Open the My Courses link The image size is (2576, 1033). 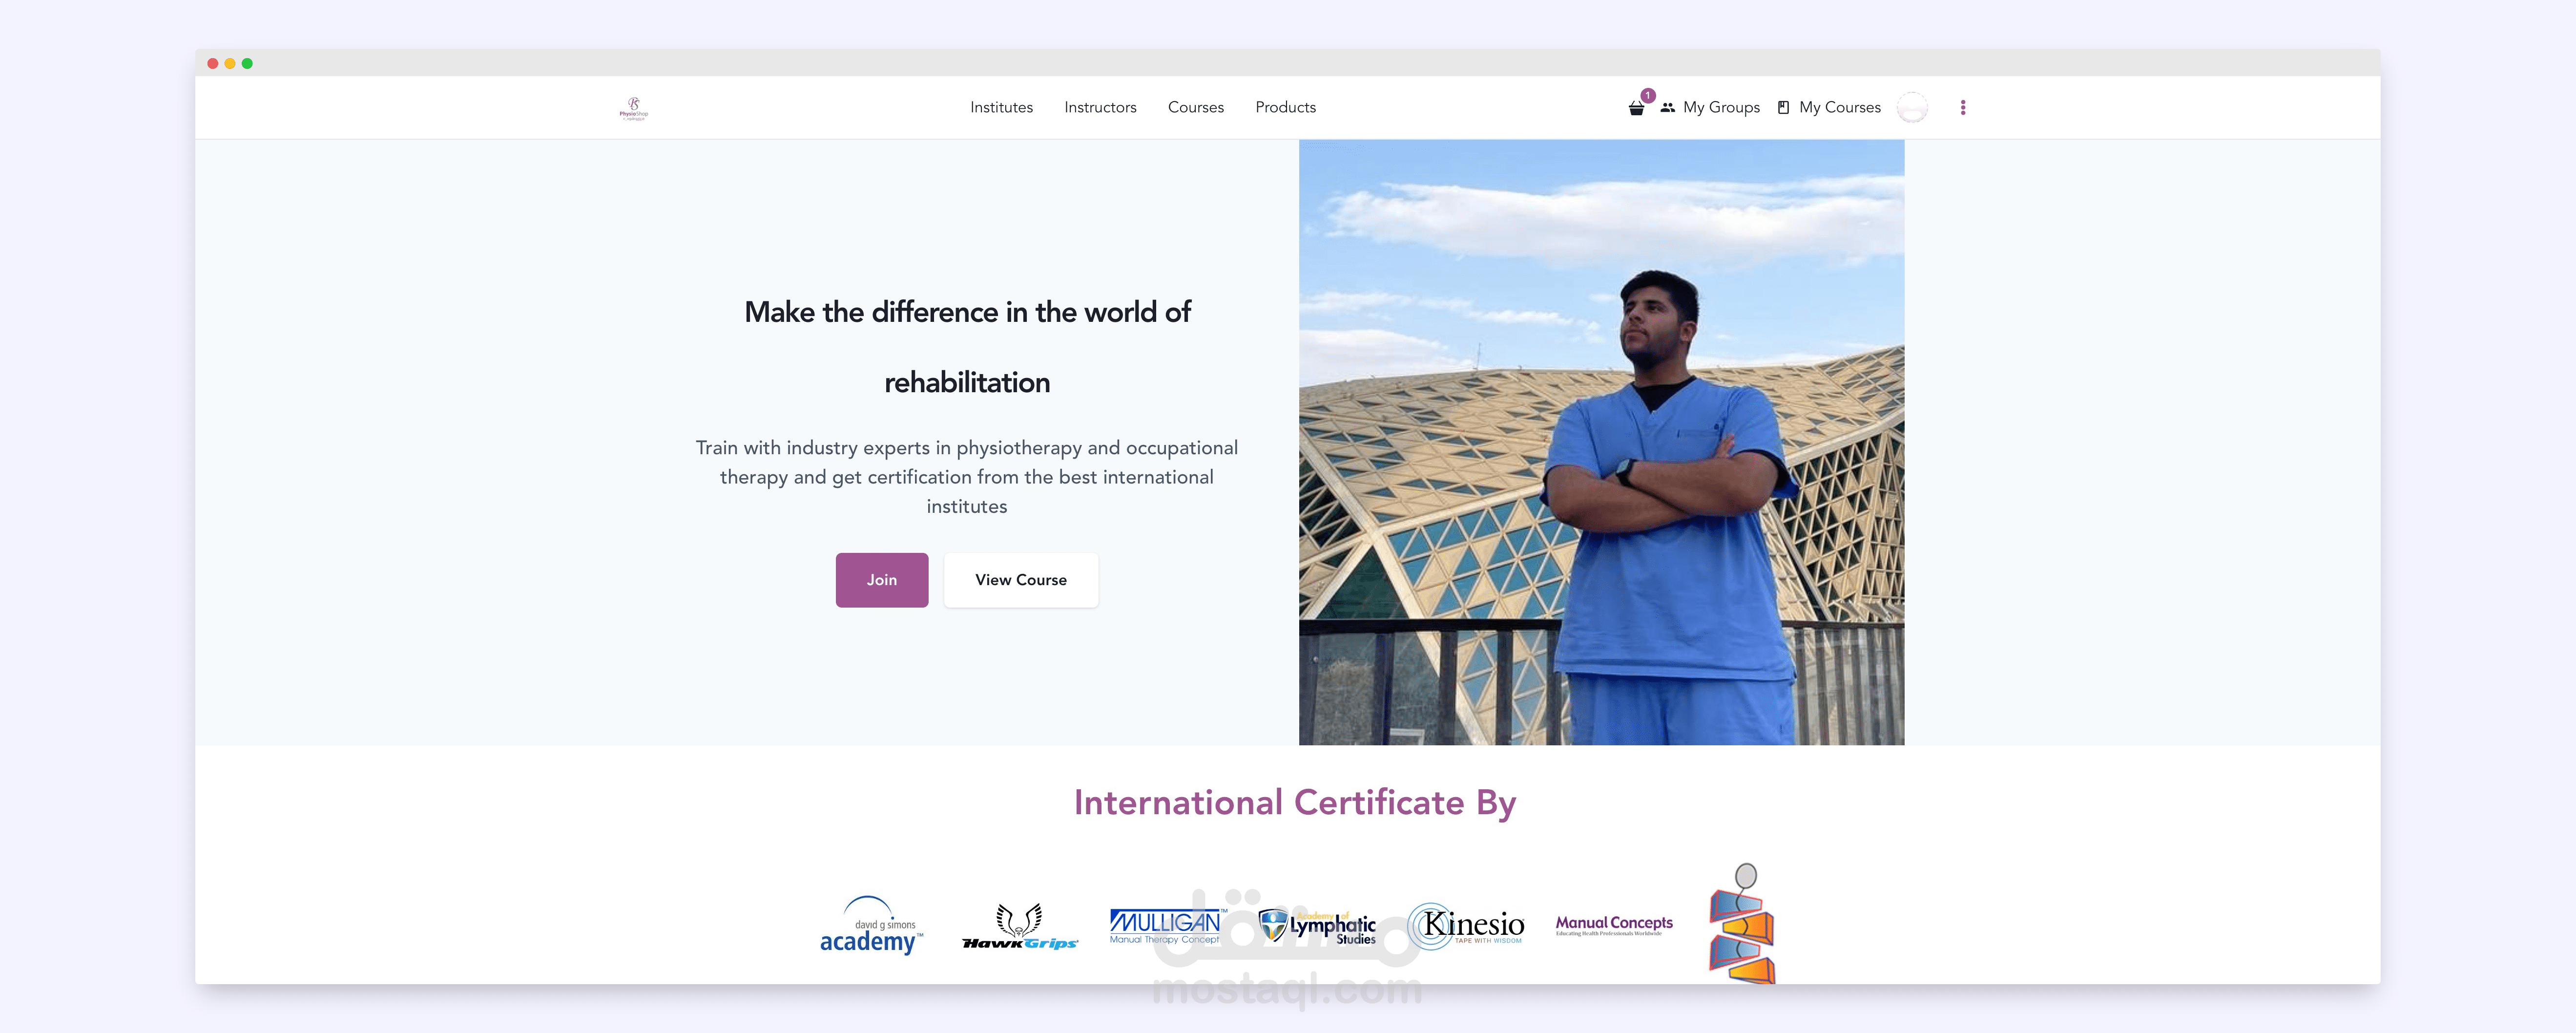click(1840, 107)
